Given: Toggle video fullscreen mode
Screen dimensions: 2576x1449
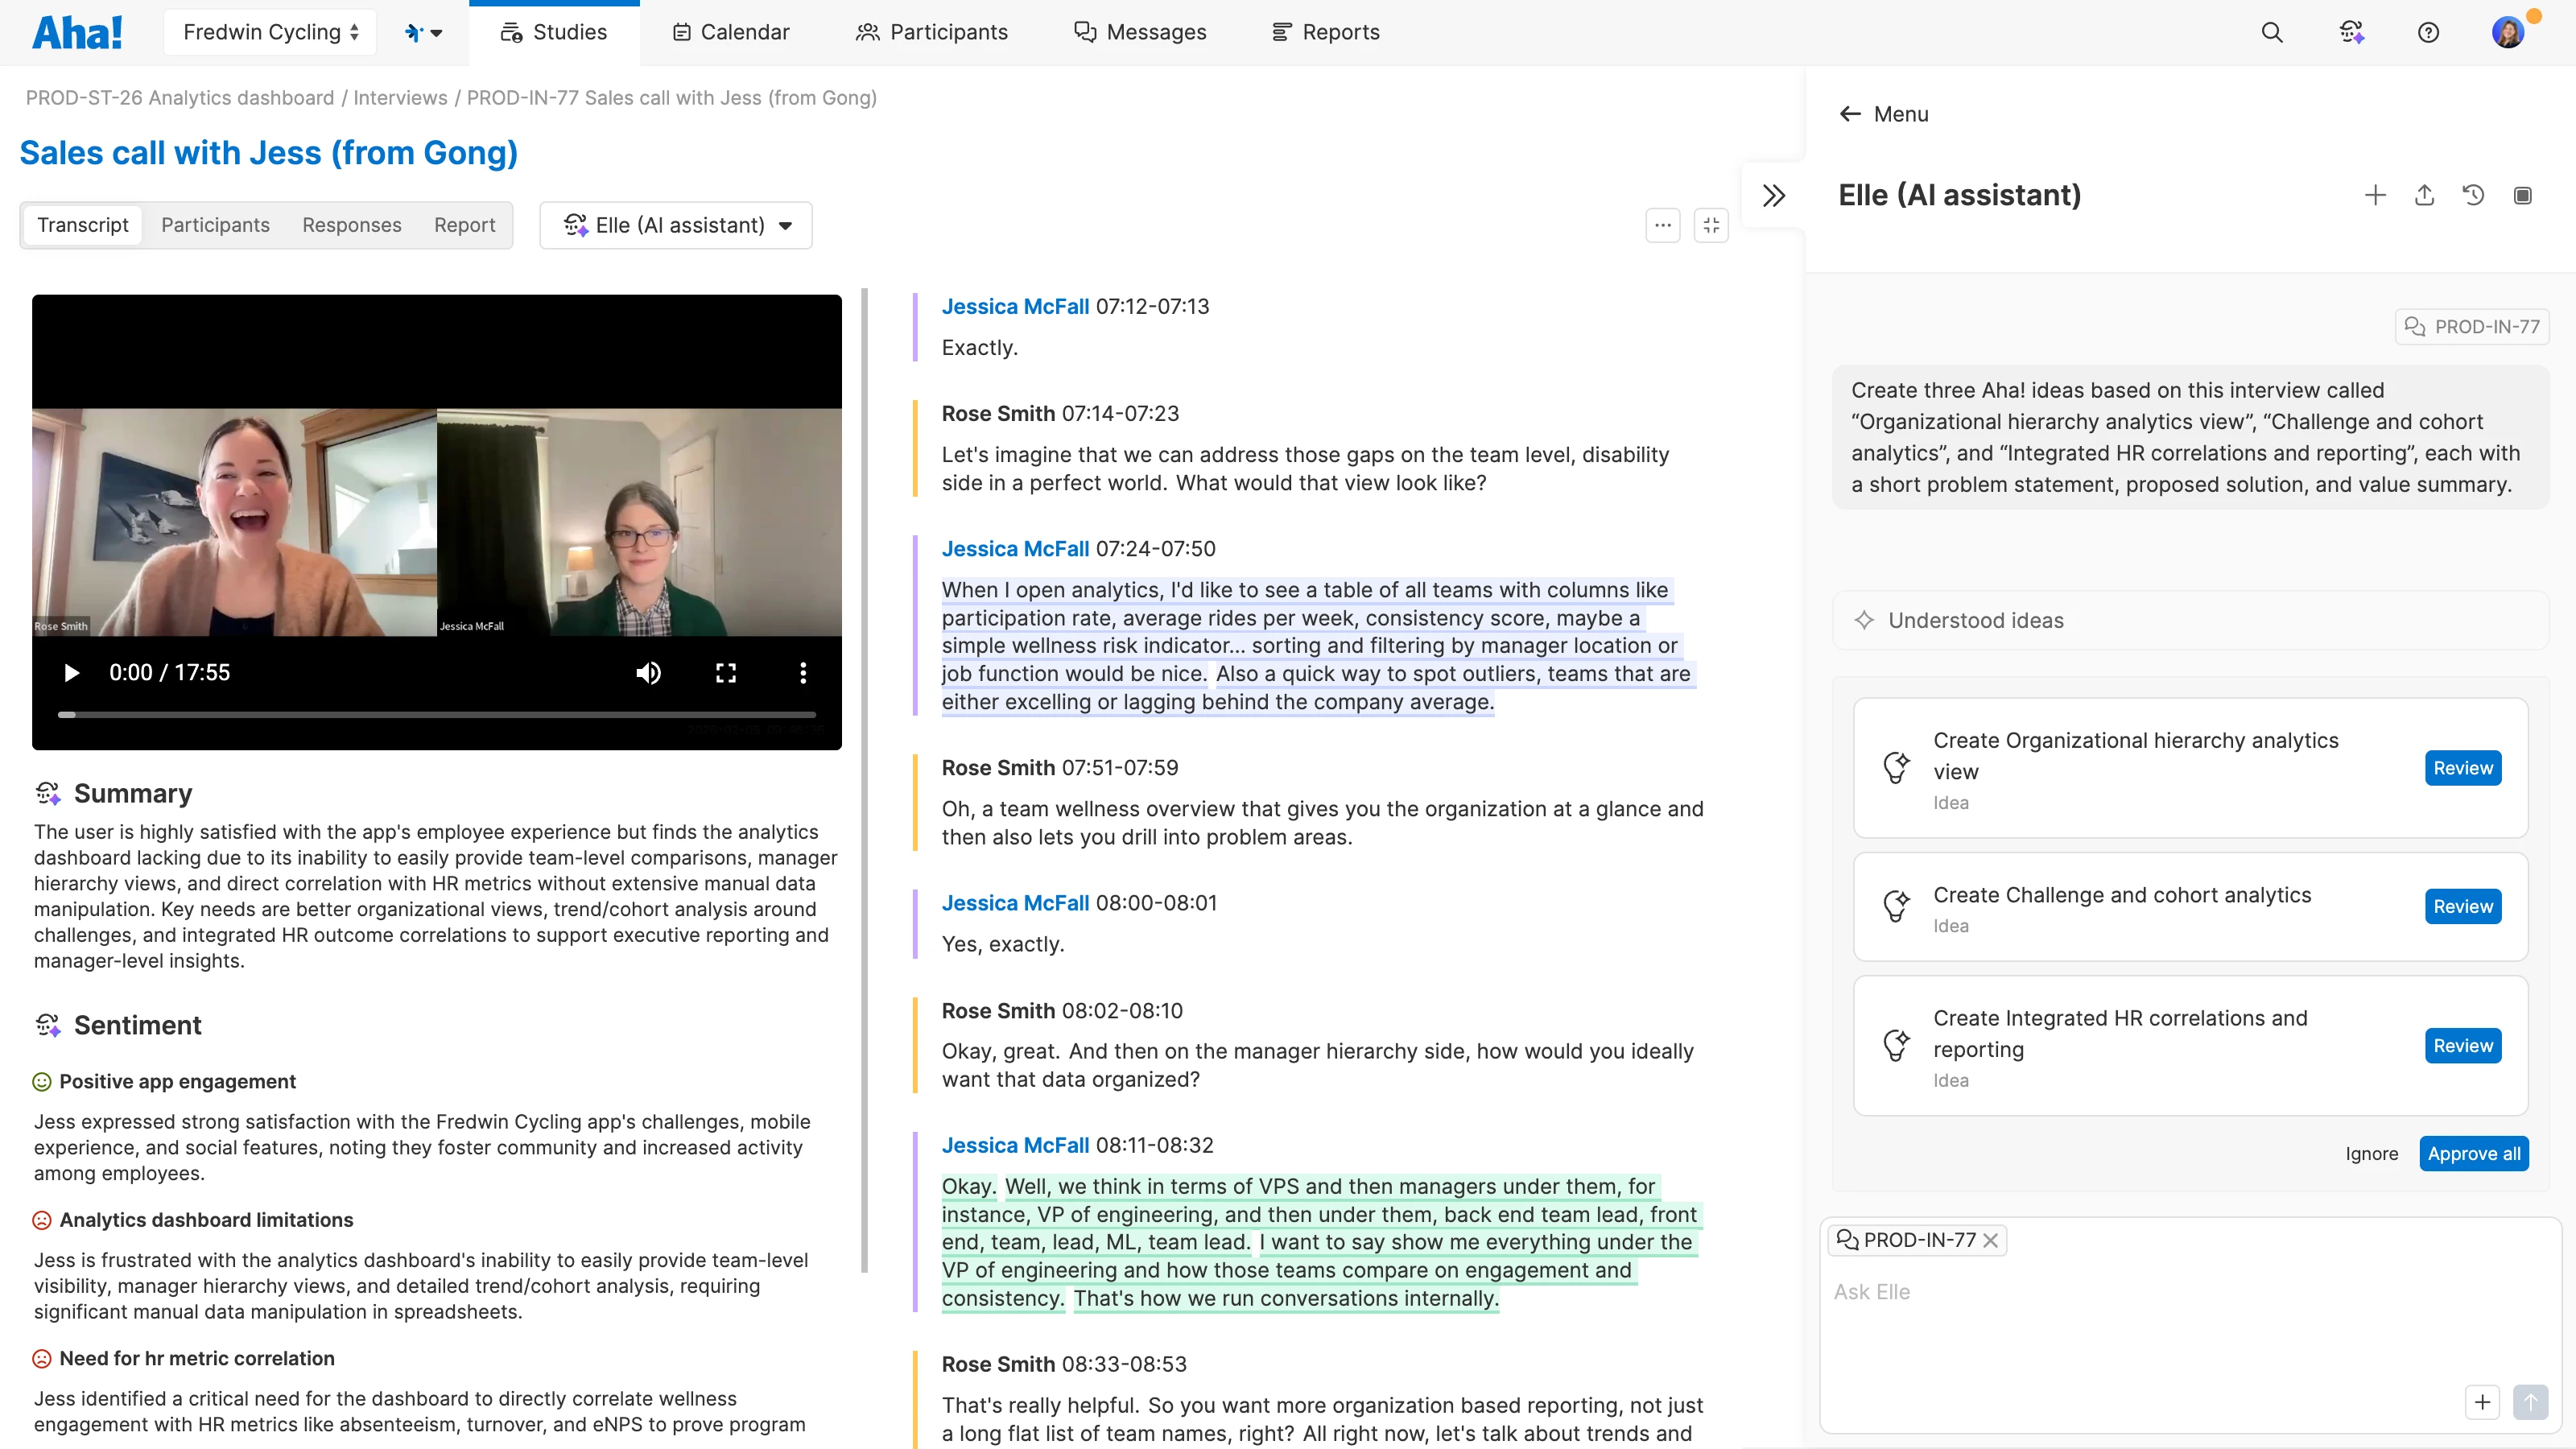Looking at the screenshot, I should pos(726,673).
